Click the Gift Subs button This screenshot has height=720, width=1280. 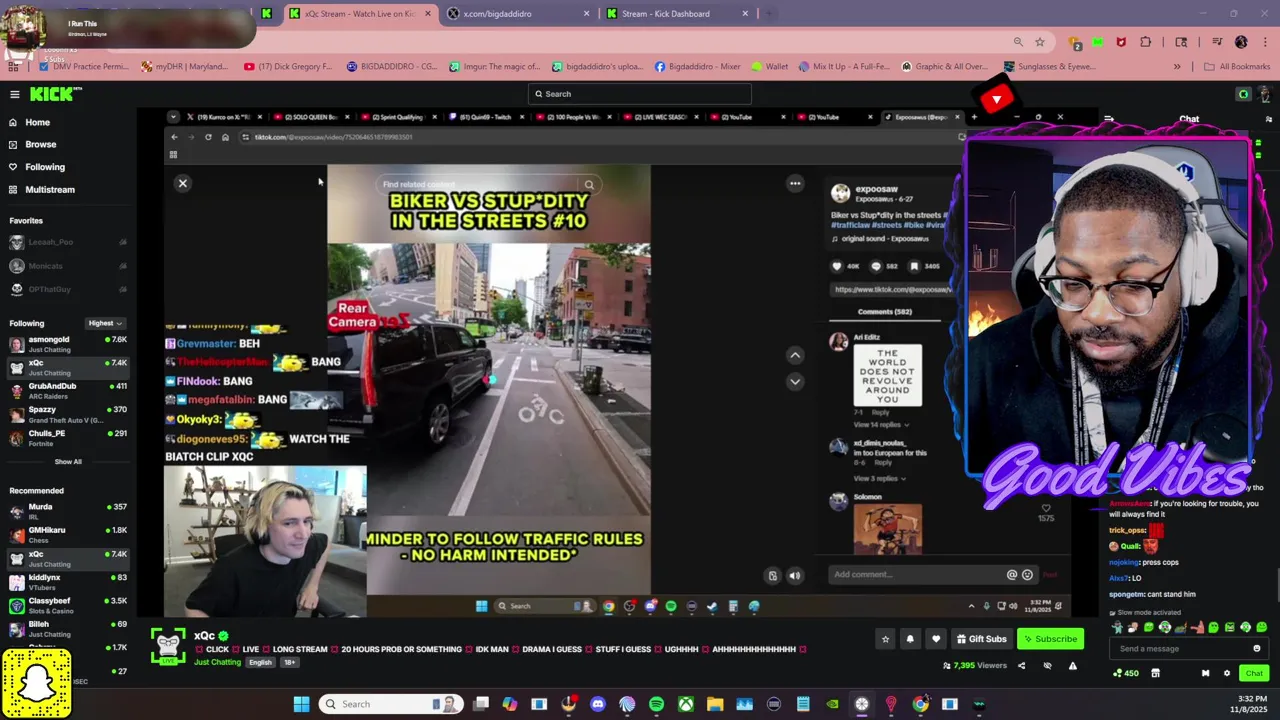tap(980, 639)
